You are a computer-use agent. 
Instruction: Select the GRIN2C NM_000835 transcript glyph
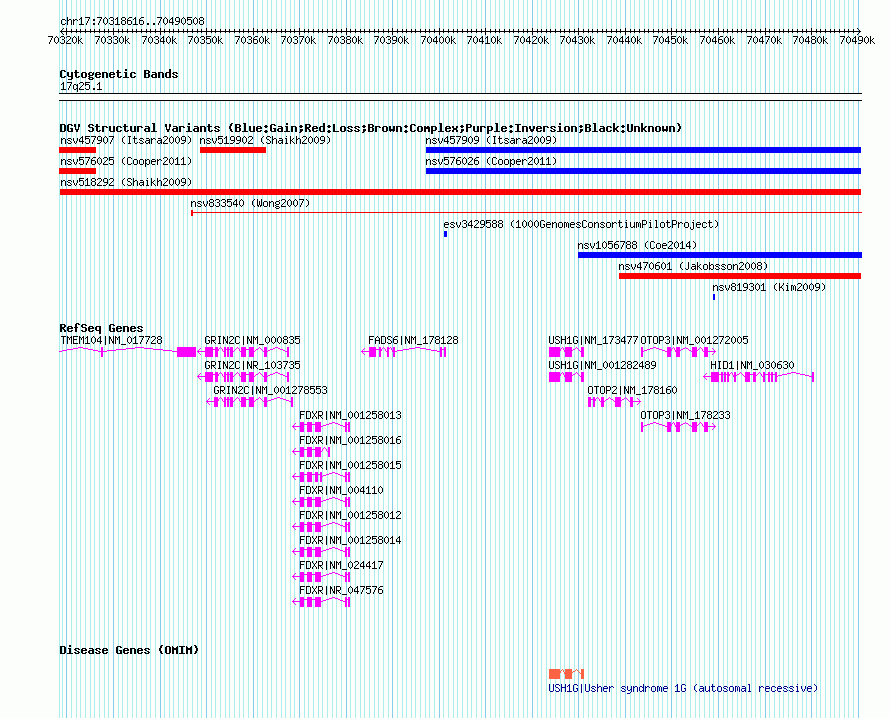click(x=244, y=352)
